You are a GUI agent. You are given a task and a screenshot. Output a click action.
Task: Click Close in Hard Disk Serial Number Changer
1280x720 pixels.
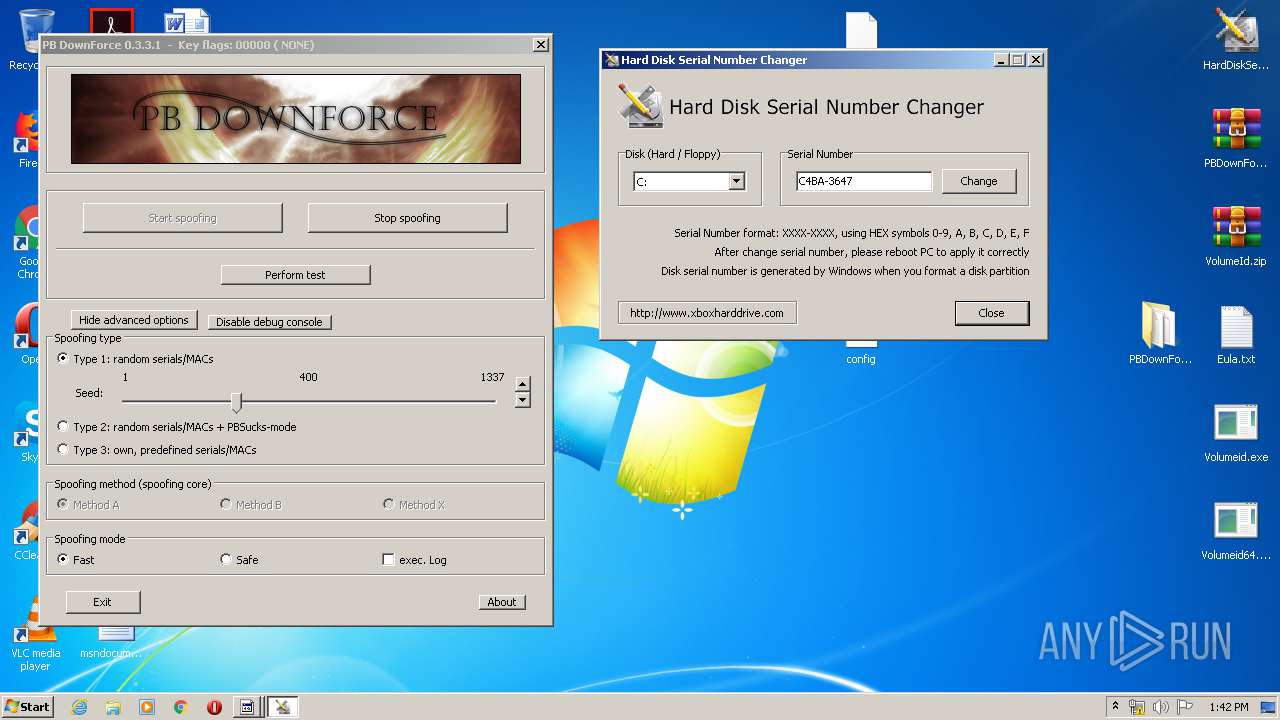point(991,313)
